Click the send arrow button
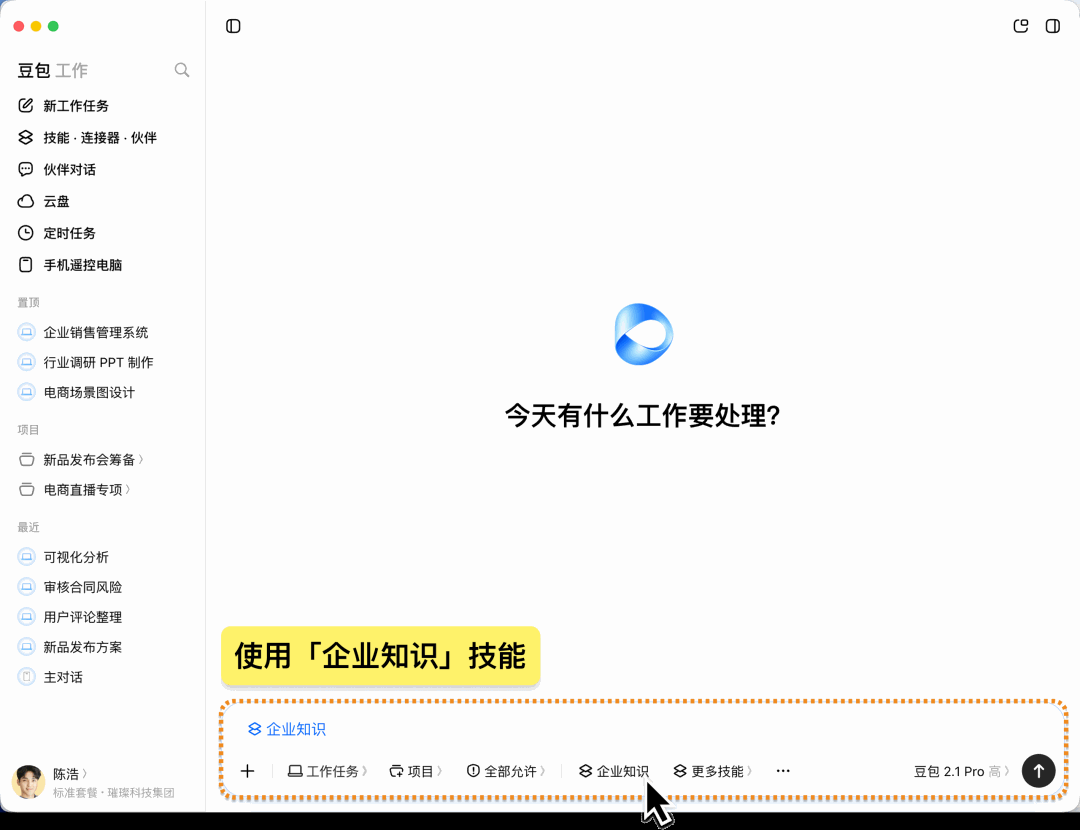This screenshot has height=830, width=1080. 1039,771
